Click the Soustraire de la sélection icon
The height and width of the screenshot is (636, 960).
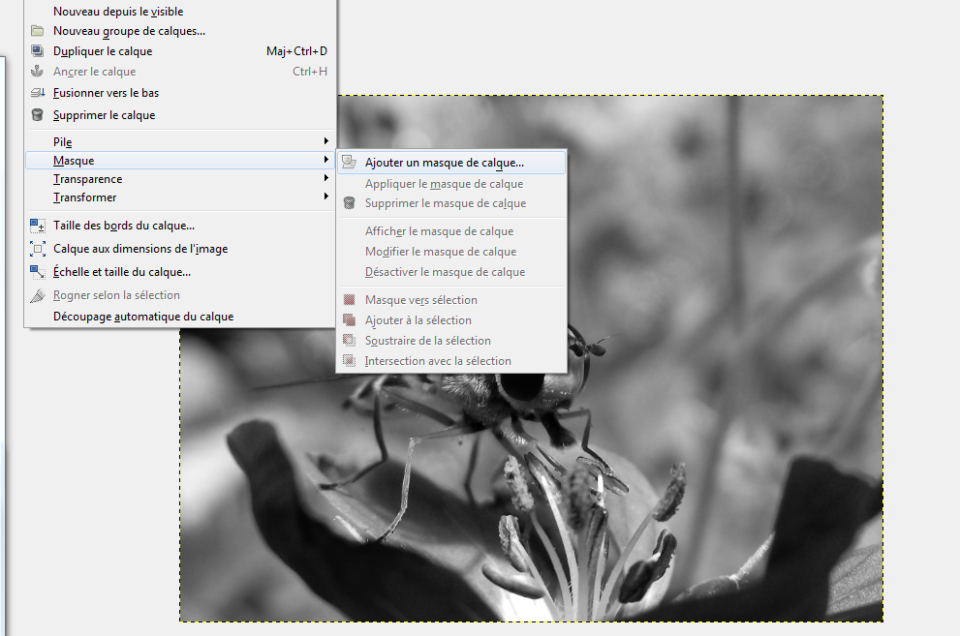click(349, 340)
